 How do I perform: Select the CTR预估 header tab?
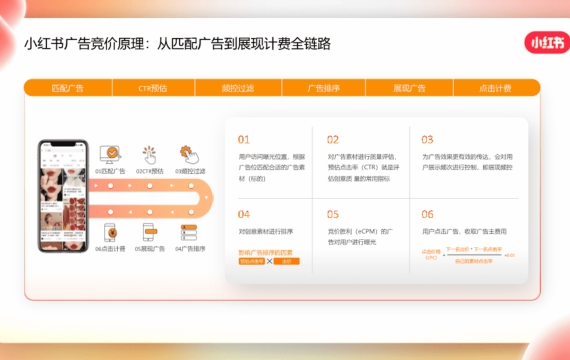click(x=153, y=88)
